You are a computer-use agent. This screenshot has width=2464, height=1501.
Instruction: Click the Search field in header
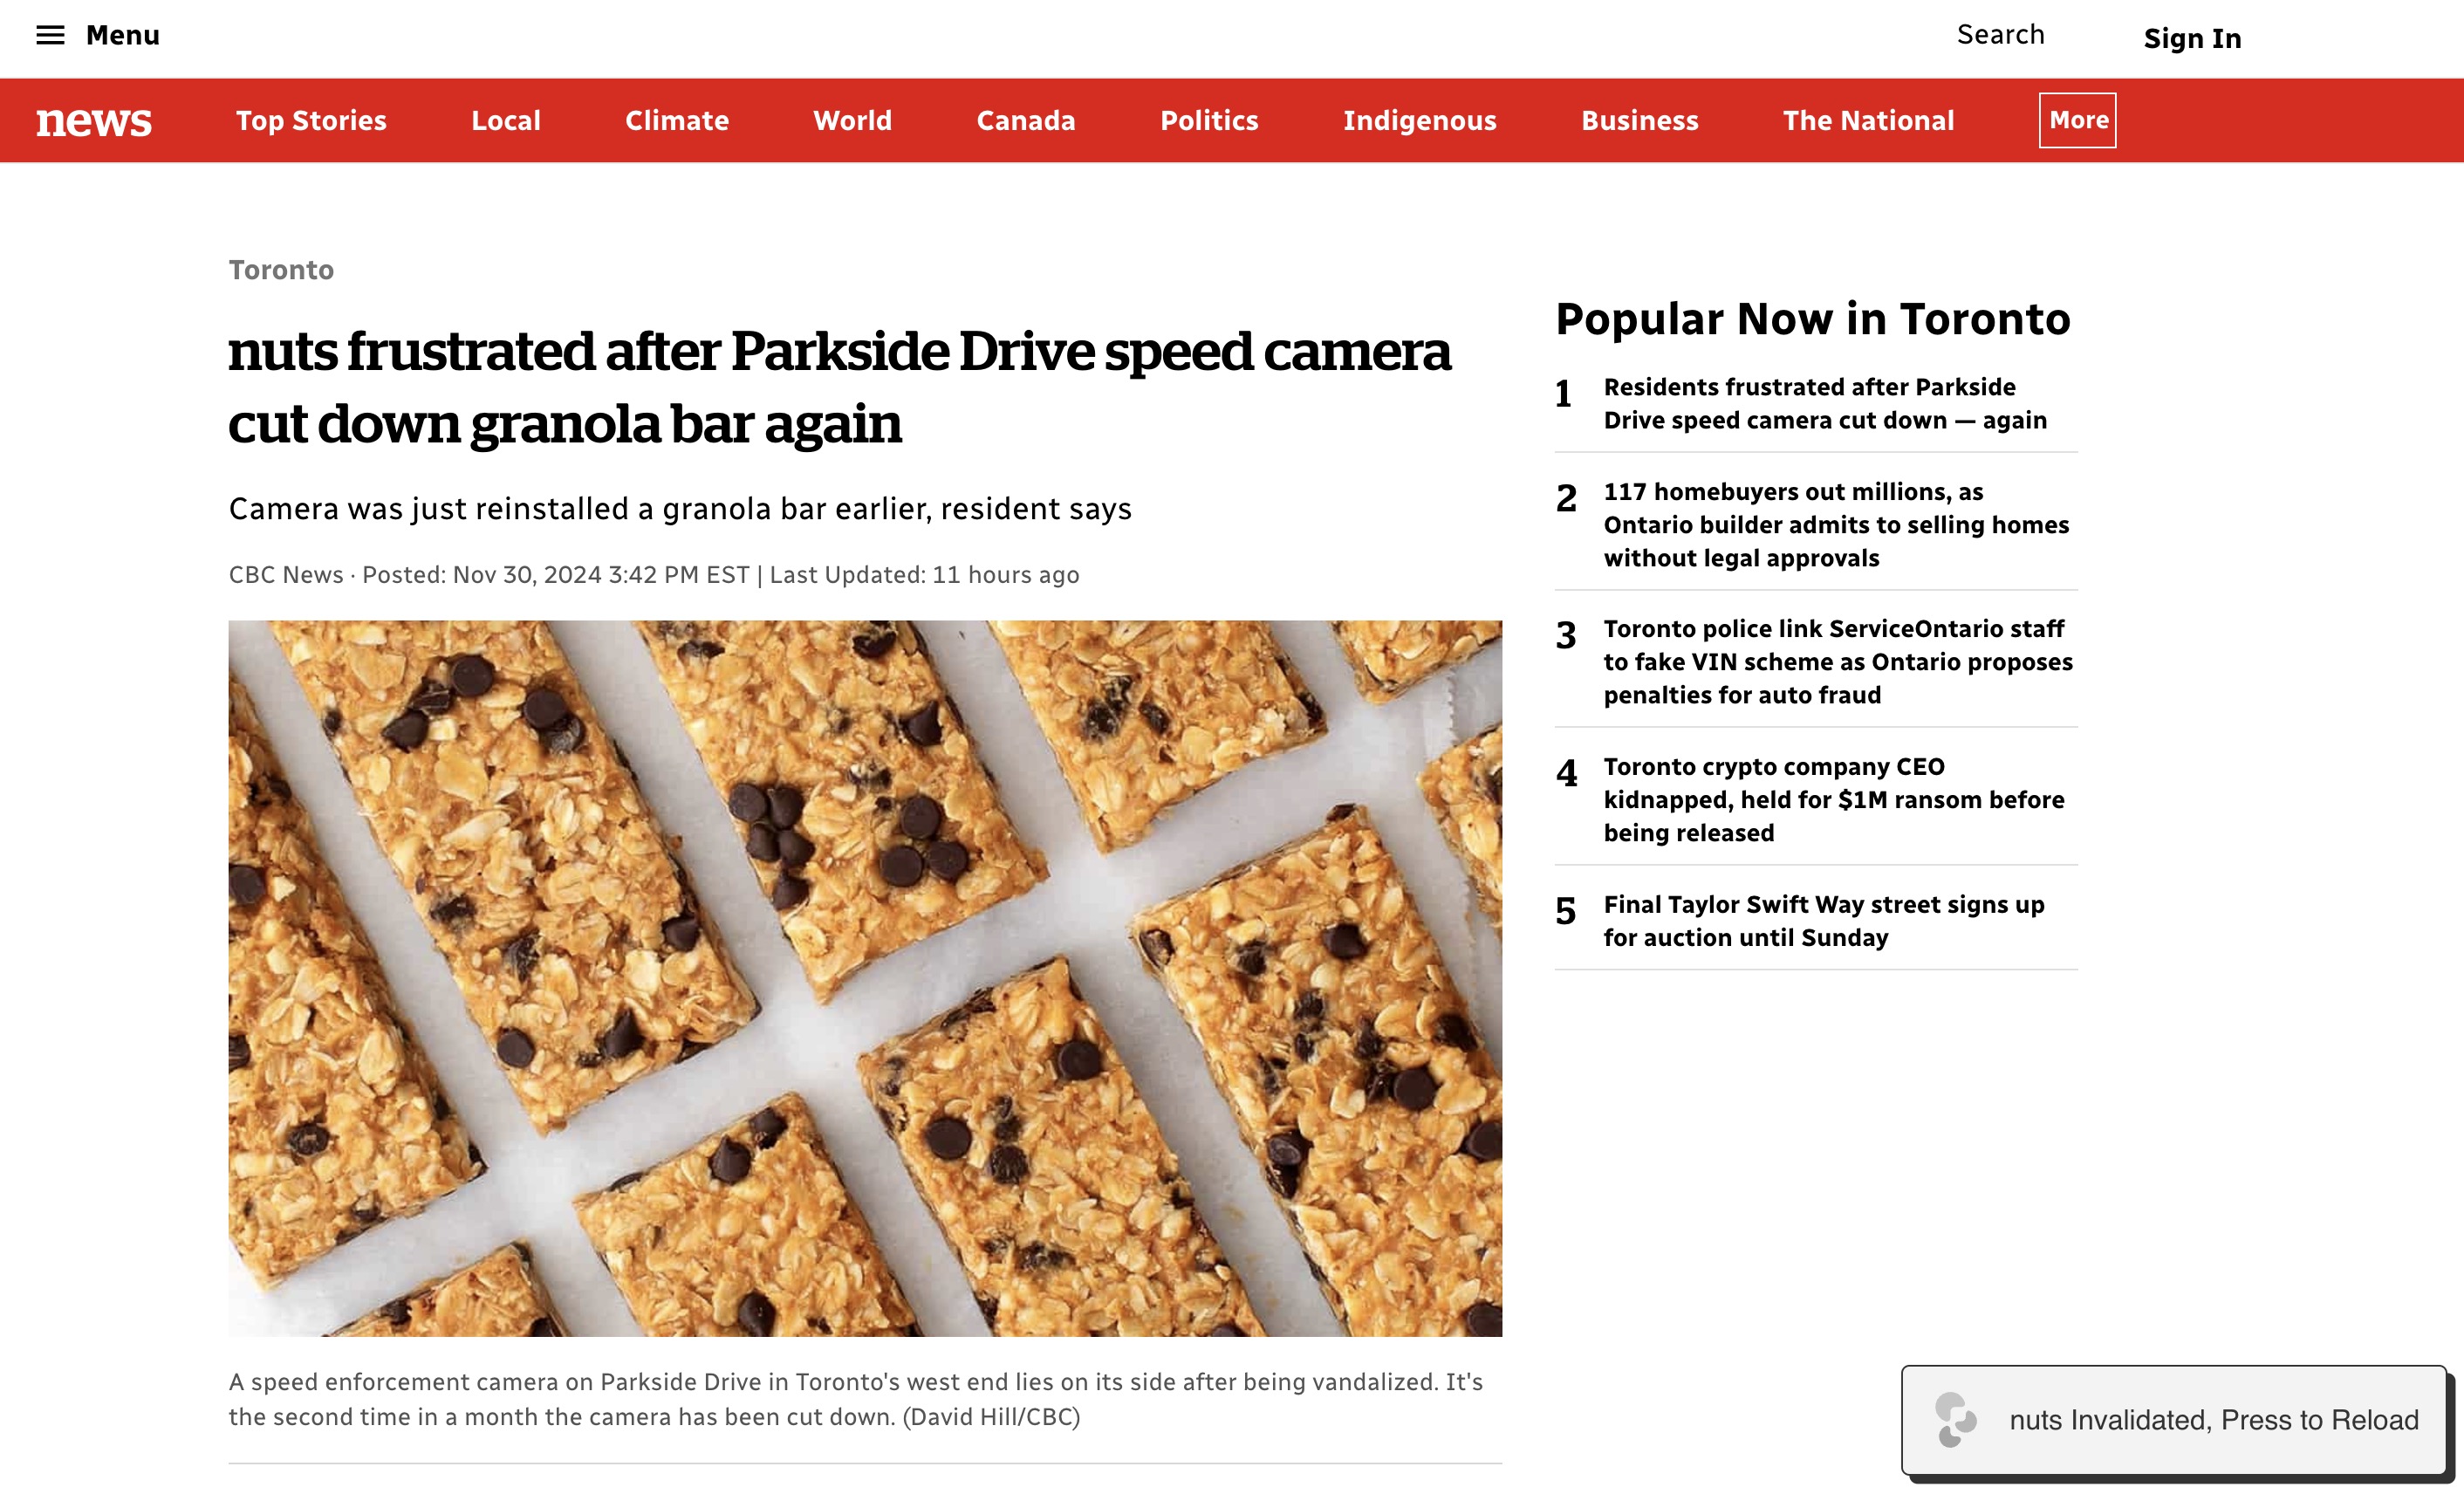(x=2000, y=35)
